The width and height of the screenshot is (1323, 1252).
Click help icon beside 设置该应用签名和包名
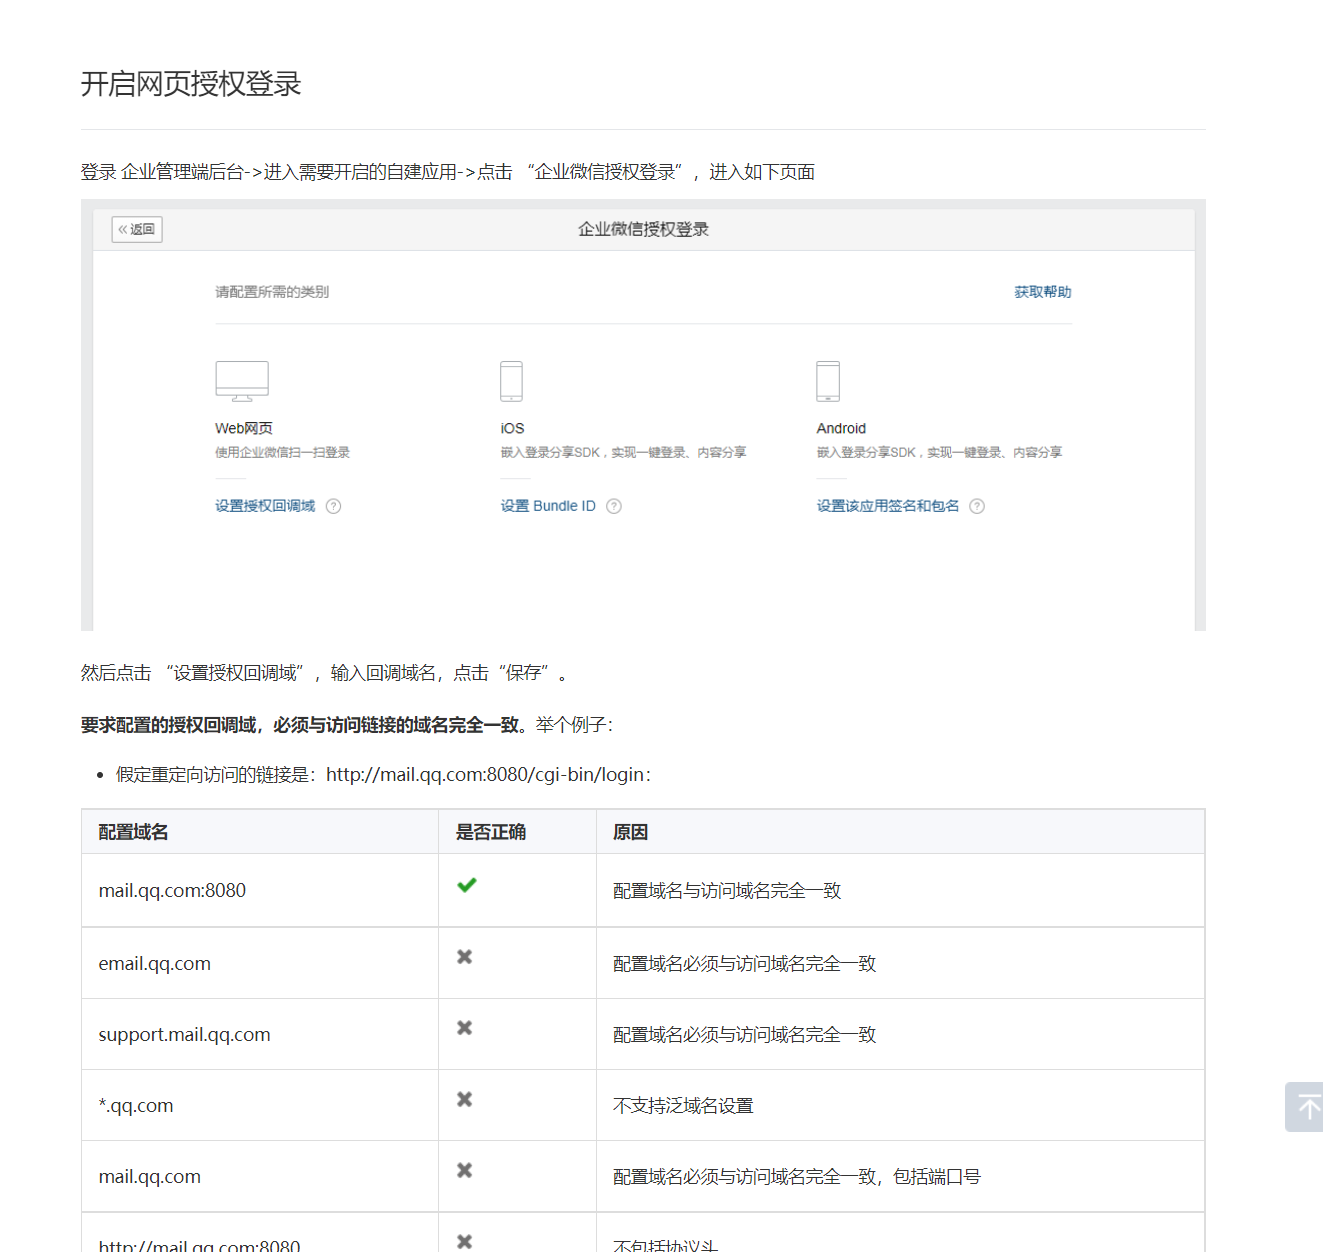(977, 506)
